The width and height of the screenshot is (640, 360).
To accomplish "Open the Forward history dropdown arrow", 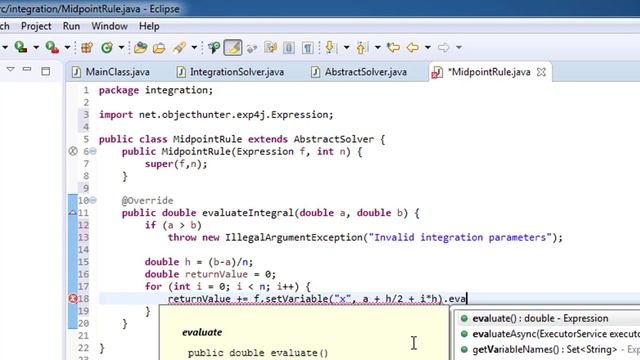I will tap(459, 48).
